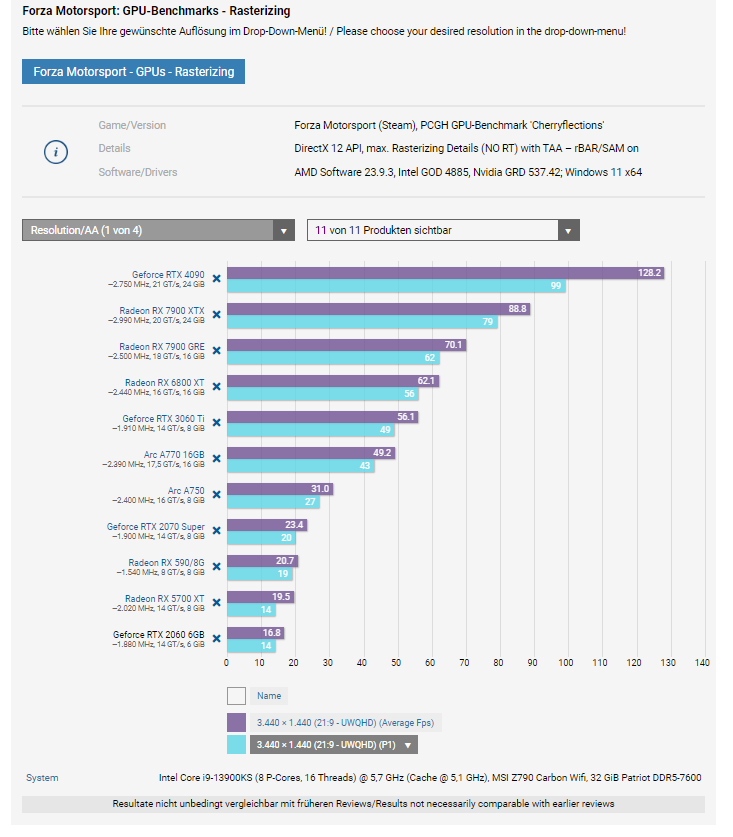Screen dimensions: 733x837
Task: Click the Arc A750 label
Action: (x=186, y=491)
